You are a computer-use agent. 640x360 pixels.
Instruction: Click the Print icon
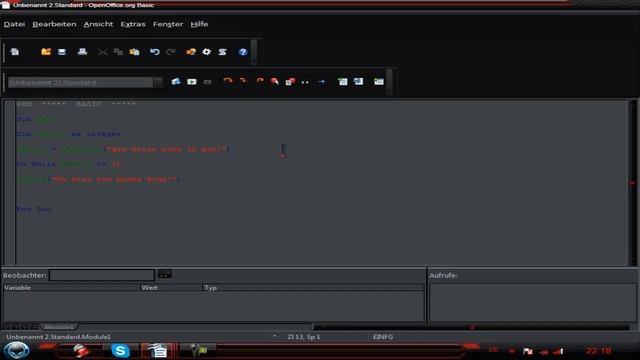point(82,52)
